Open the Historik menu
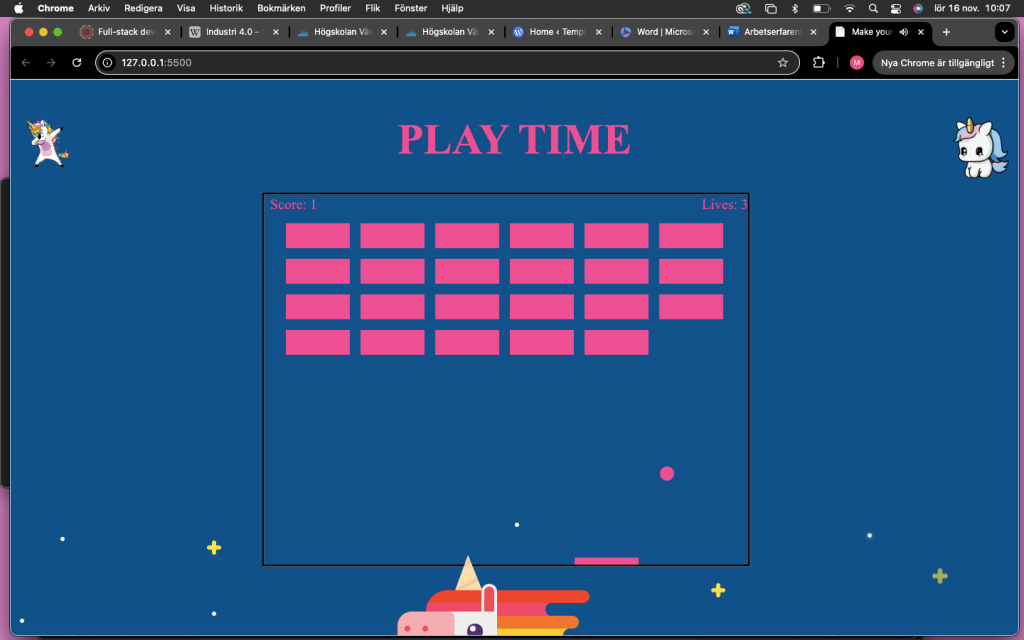 coord(226,8)
